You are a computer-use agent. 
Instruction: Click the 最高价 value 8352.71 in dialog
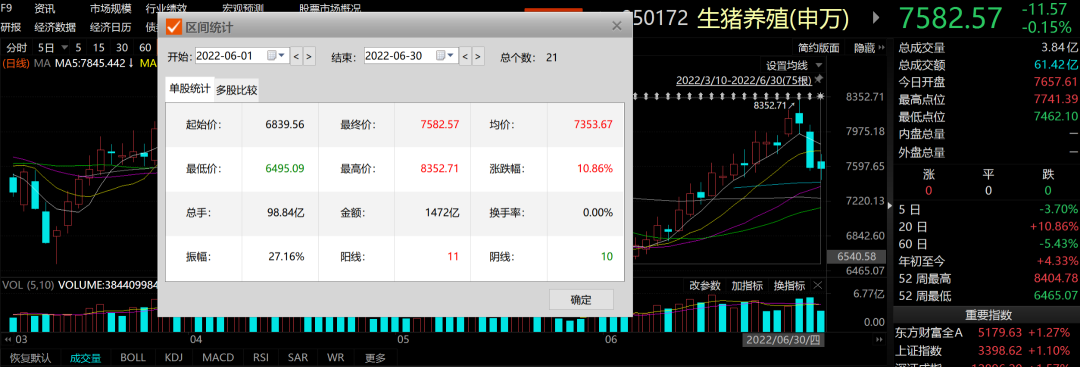pyautogui.click(x=439, y=168)
